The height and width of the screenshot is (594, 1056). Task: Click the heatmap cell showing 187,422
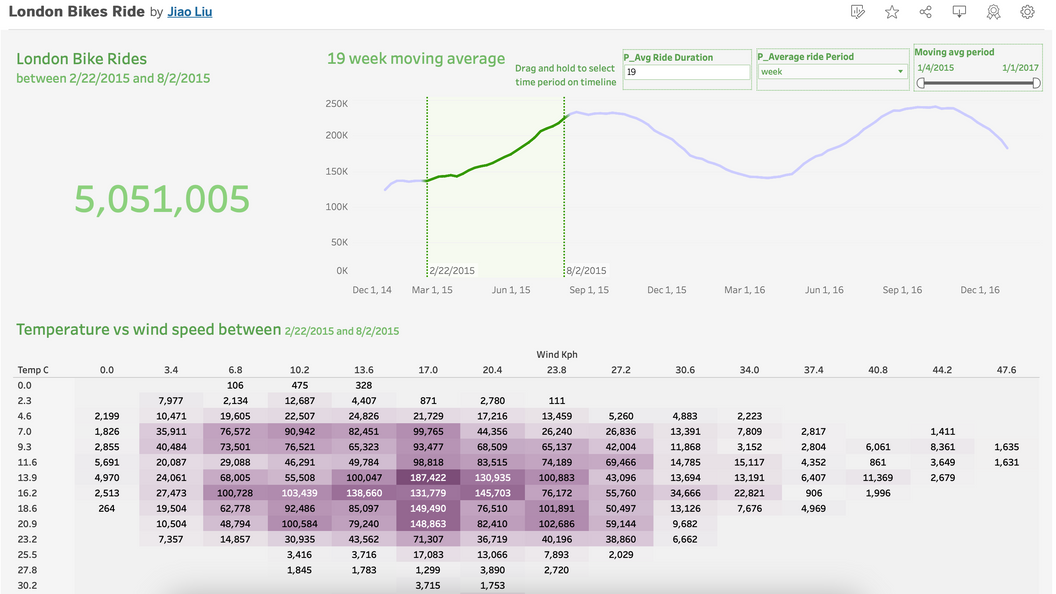(x=428, y=477)
